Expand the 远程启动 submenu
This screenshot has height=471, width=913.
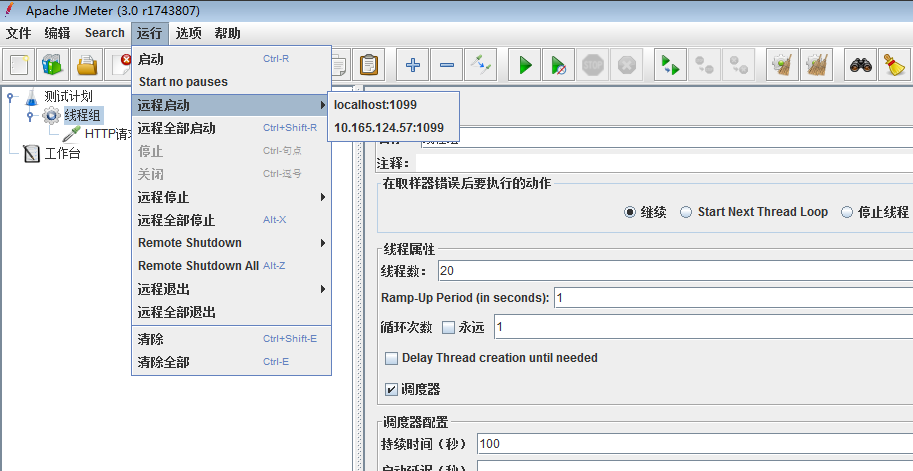coord(231,105)
